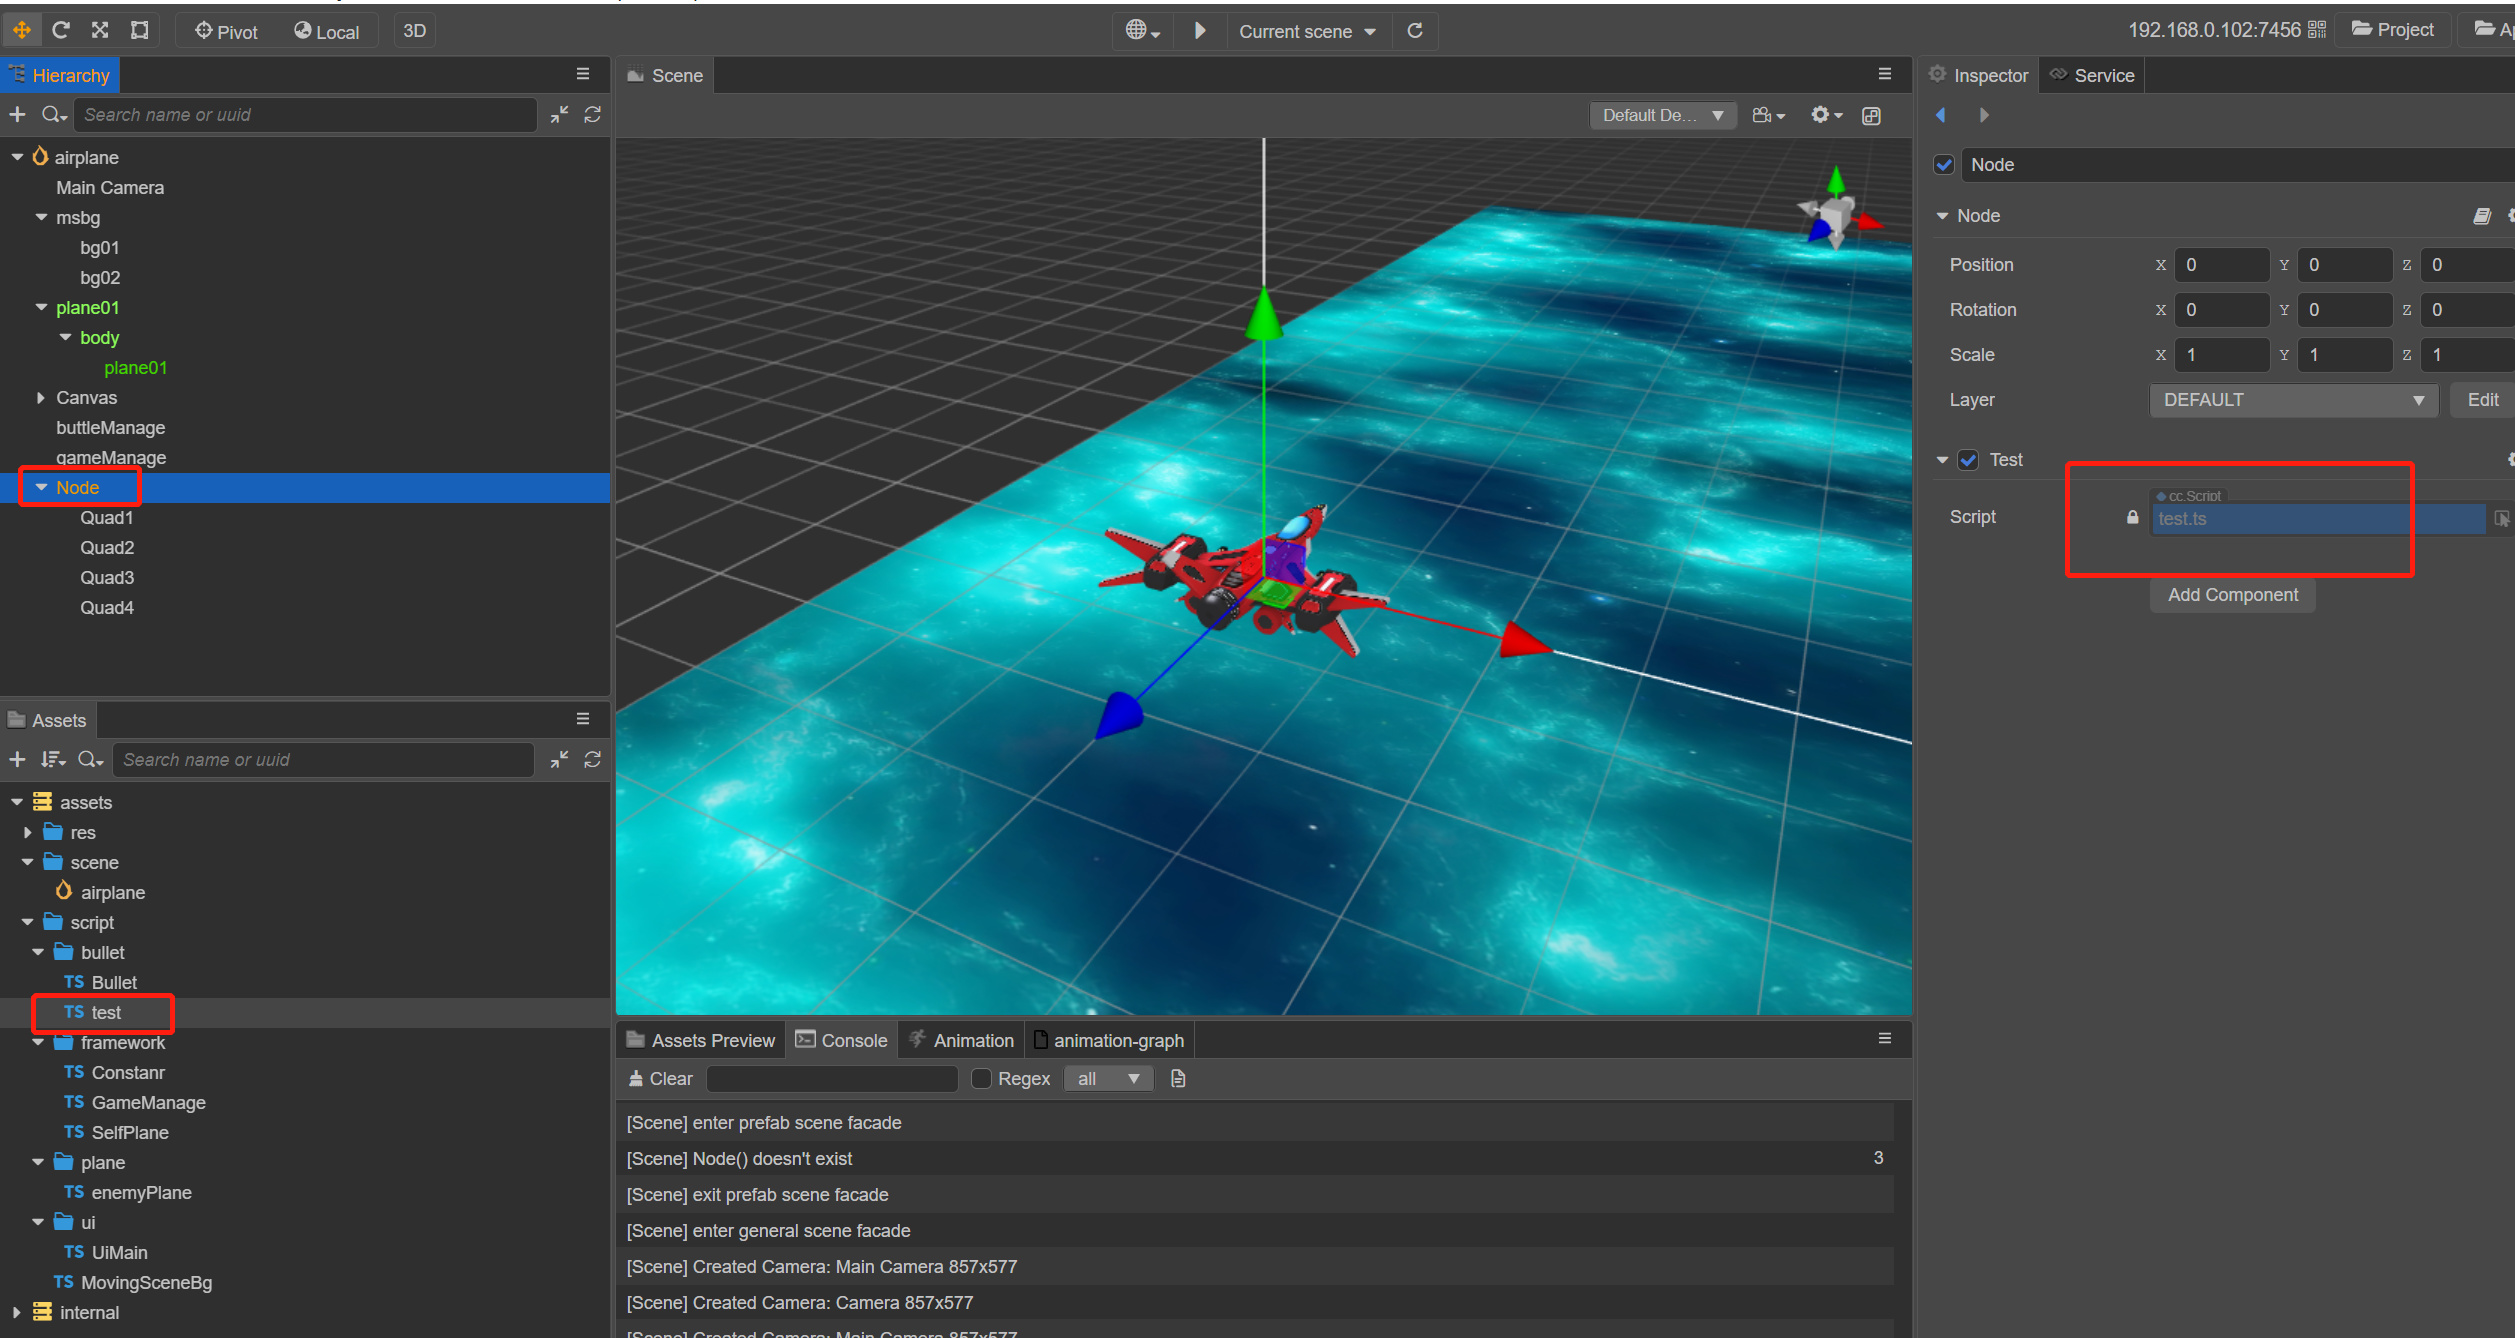Screen dimensions: 2515x1338
Task: Select the scale transform tool icon
Action: tap(100, 30)
